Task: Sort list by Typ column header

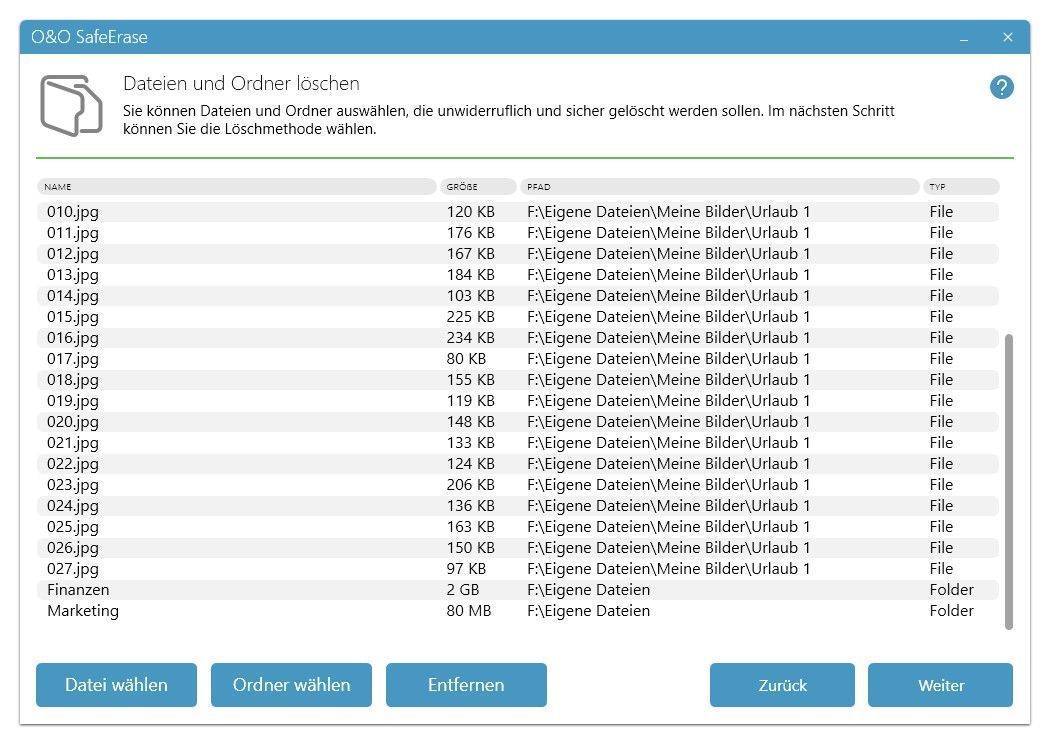Action: pos(960,187)
